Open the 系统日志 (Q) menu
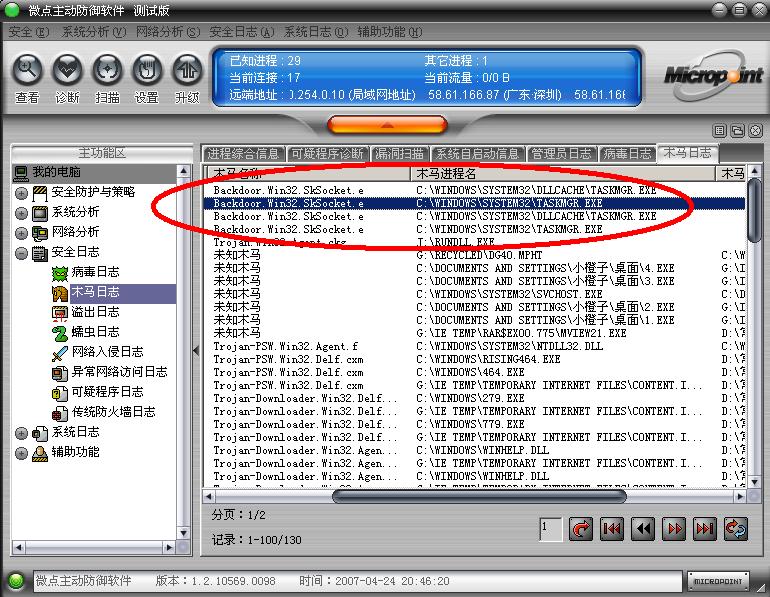 pyautogui.click(x=316, y=32)
